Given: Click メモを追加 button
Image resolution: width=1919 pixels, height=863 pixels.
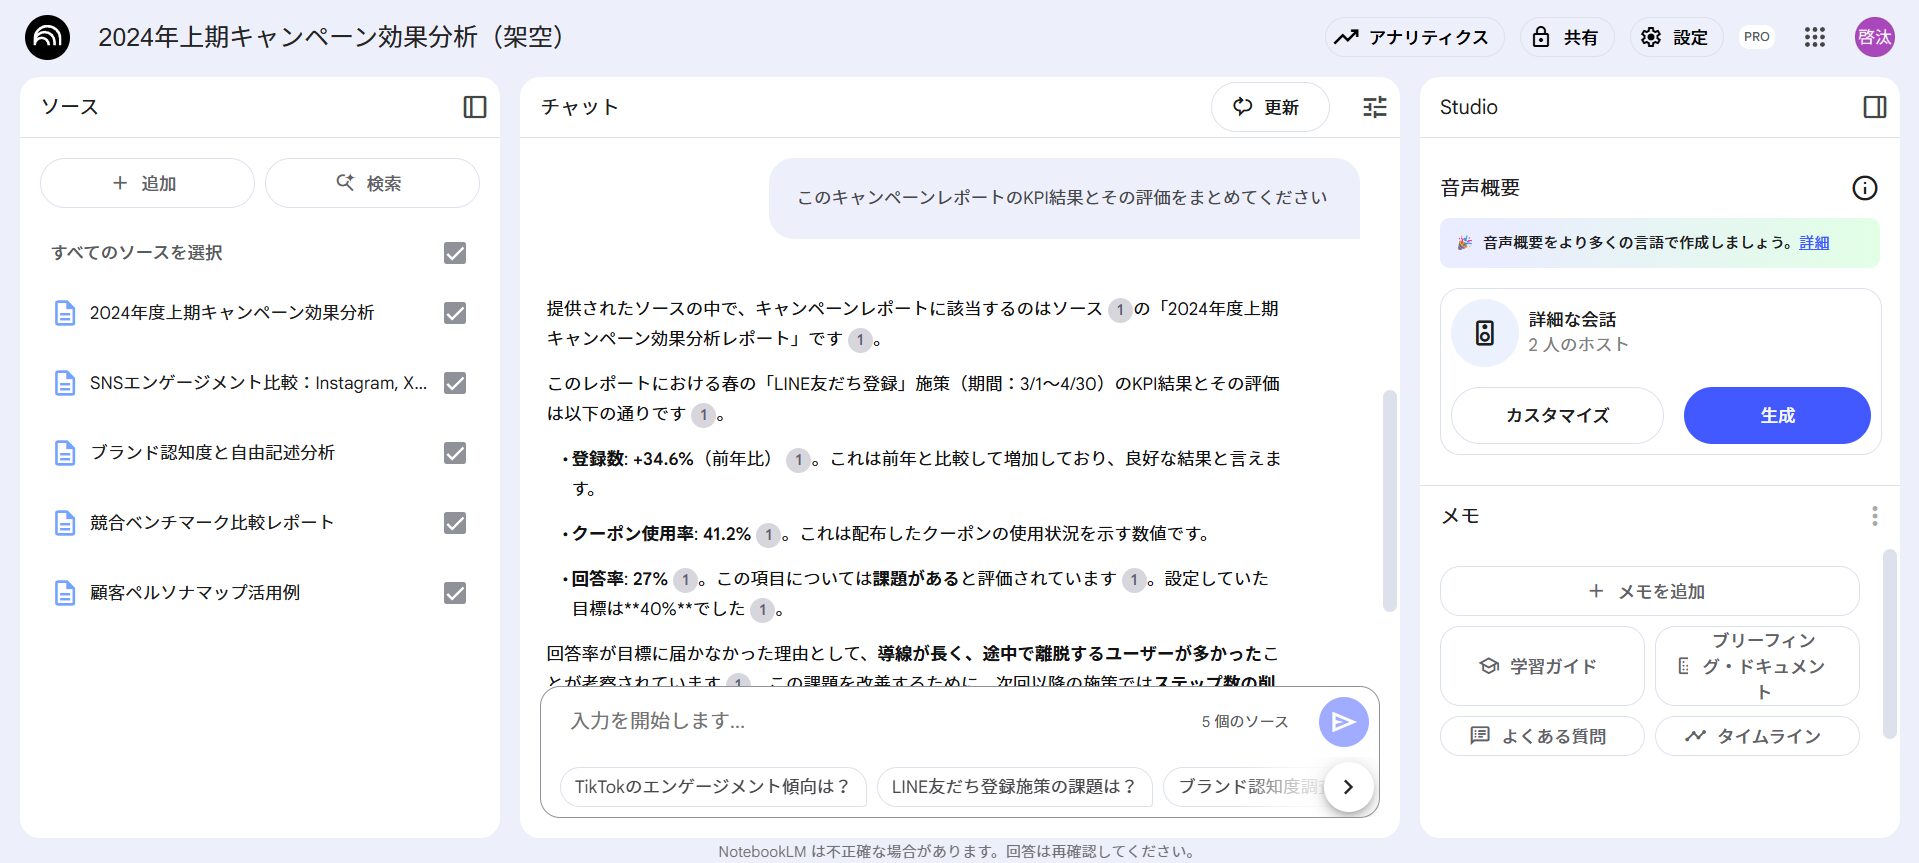Looking at the screenshot, I should click(x=1650, y=591).
